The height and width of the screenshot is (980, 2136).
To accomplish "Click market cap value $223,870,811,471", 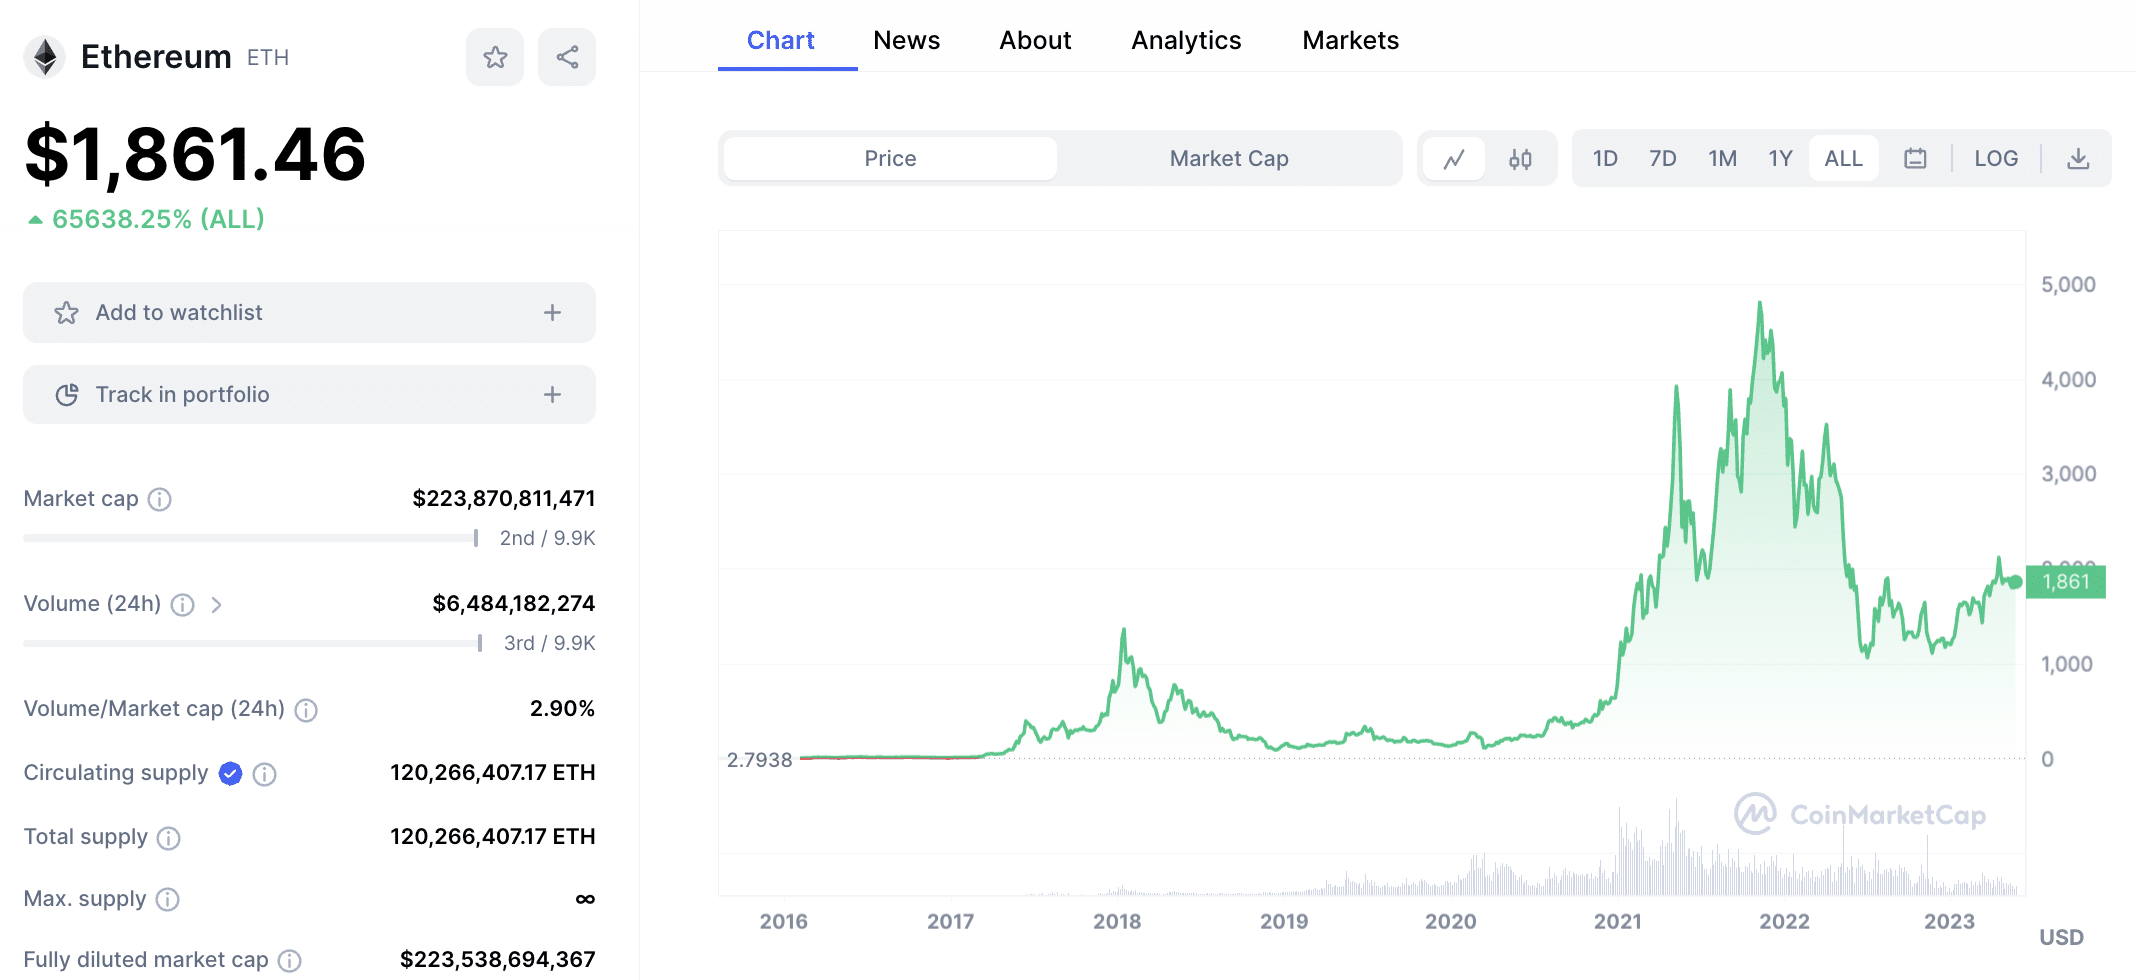I will [504, 498].
